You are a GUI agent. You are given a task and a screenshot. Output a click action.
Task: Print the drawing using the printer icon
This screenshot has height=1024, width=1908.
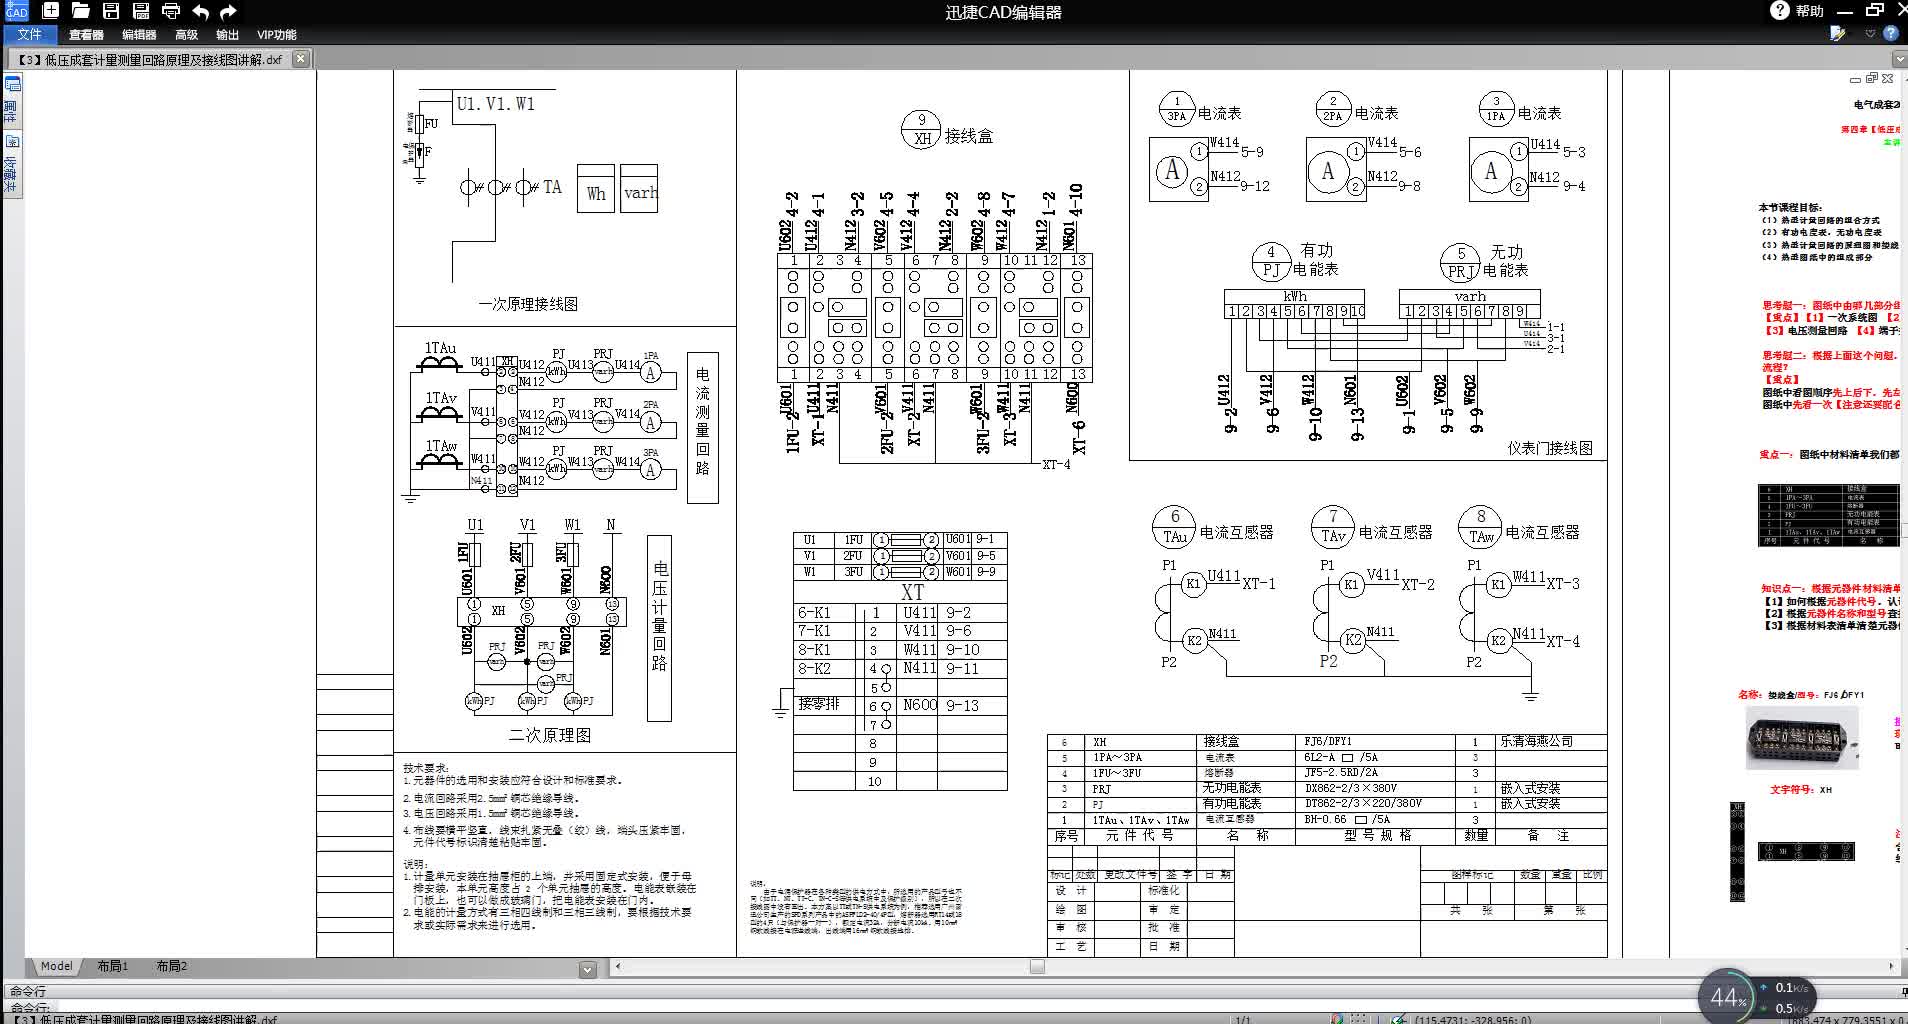171,11
